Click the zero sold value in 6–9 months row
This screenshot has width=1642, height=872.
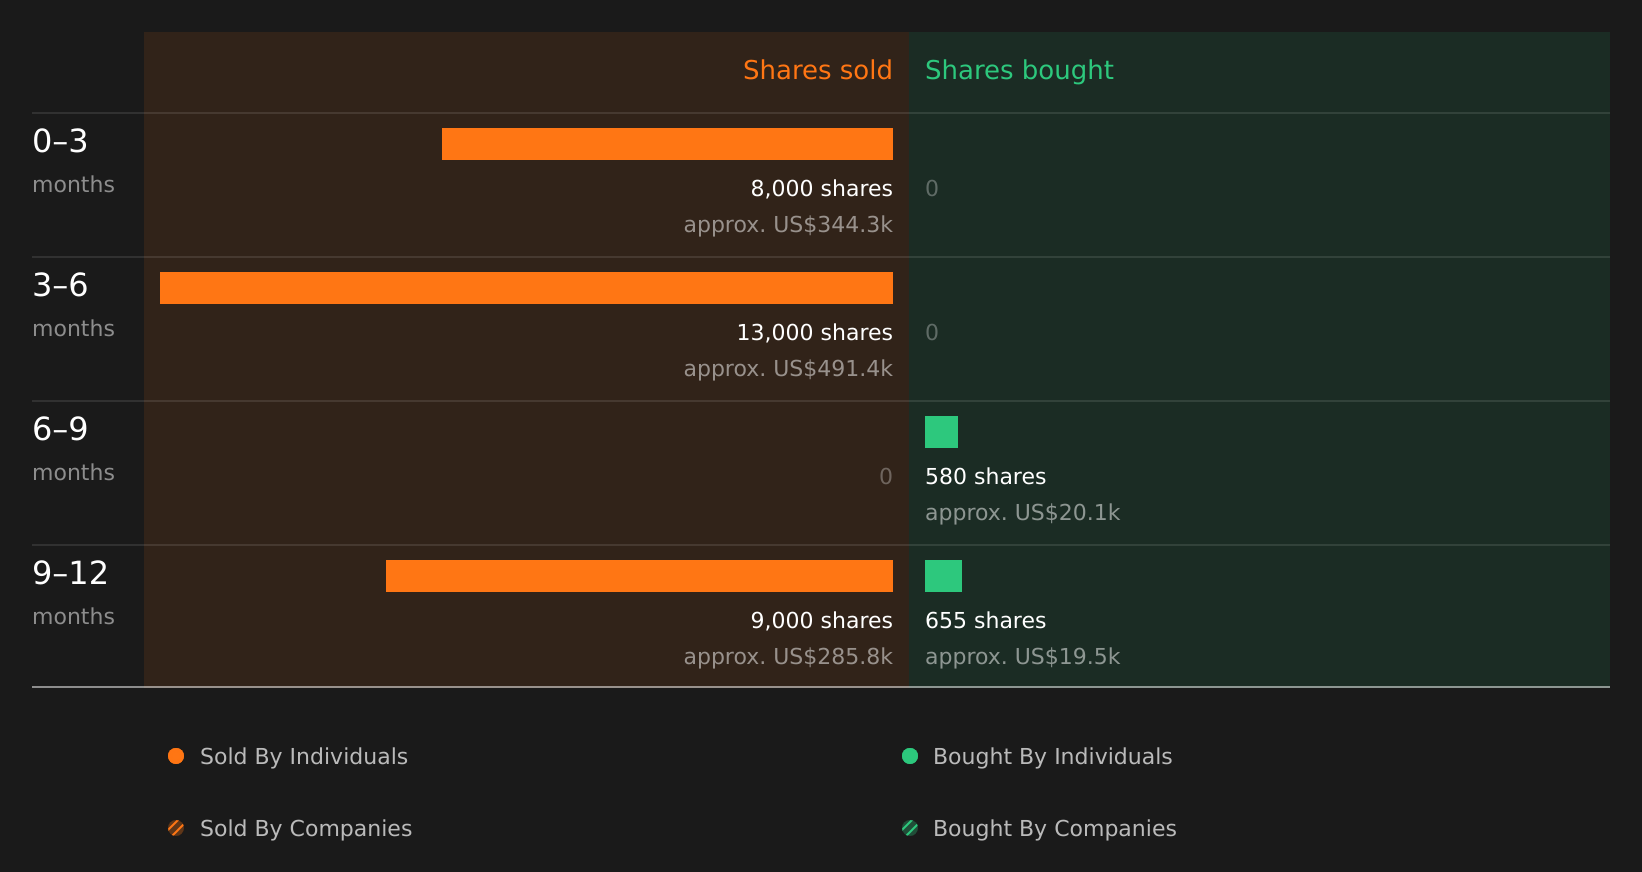[886, 477]
